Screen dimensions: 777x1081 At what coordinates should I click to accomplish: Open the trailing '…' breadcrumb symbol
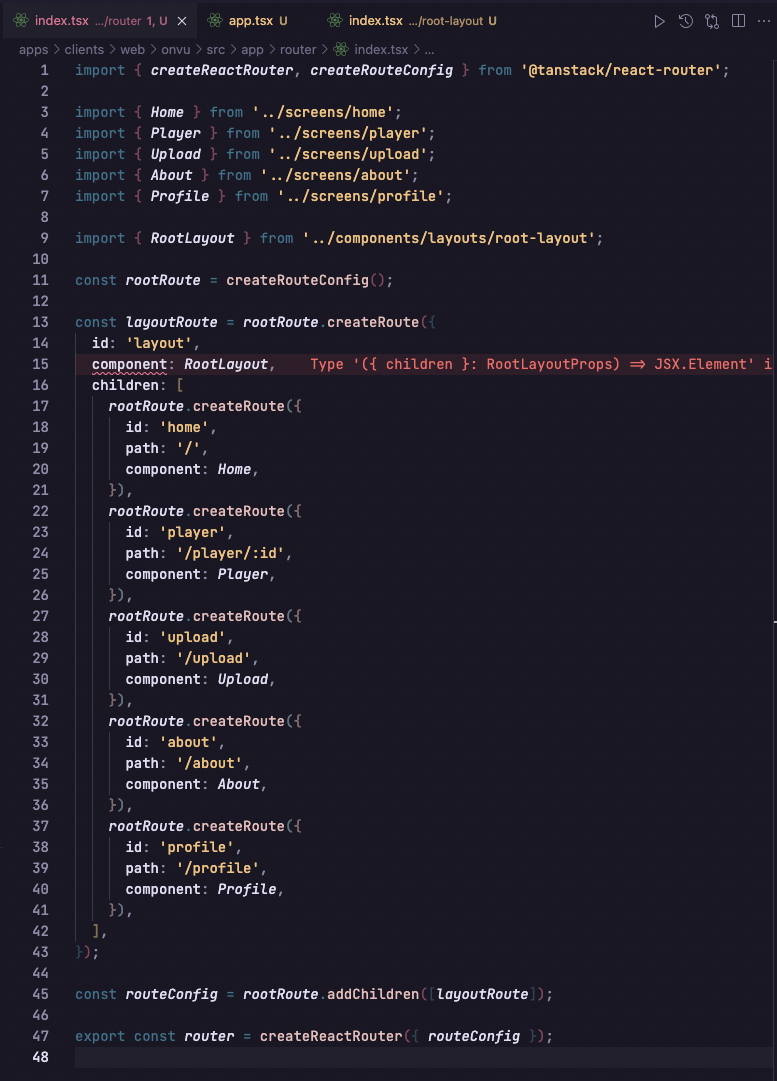pos(429,50)
